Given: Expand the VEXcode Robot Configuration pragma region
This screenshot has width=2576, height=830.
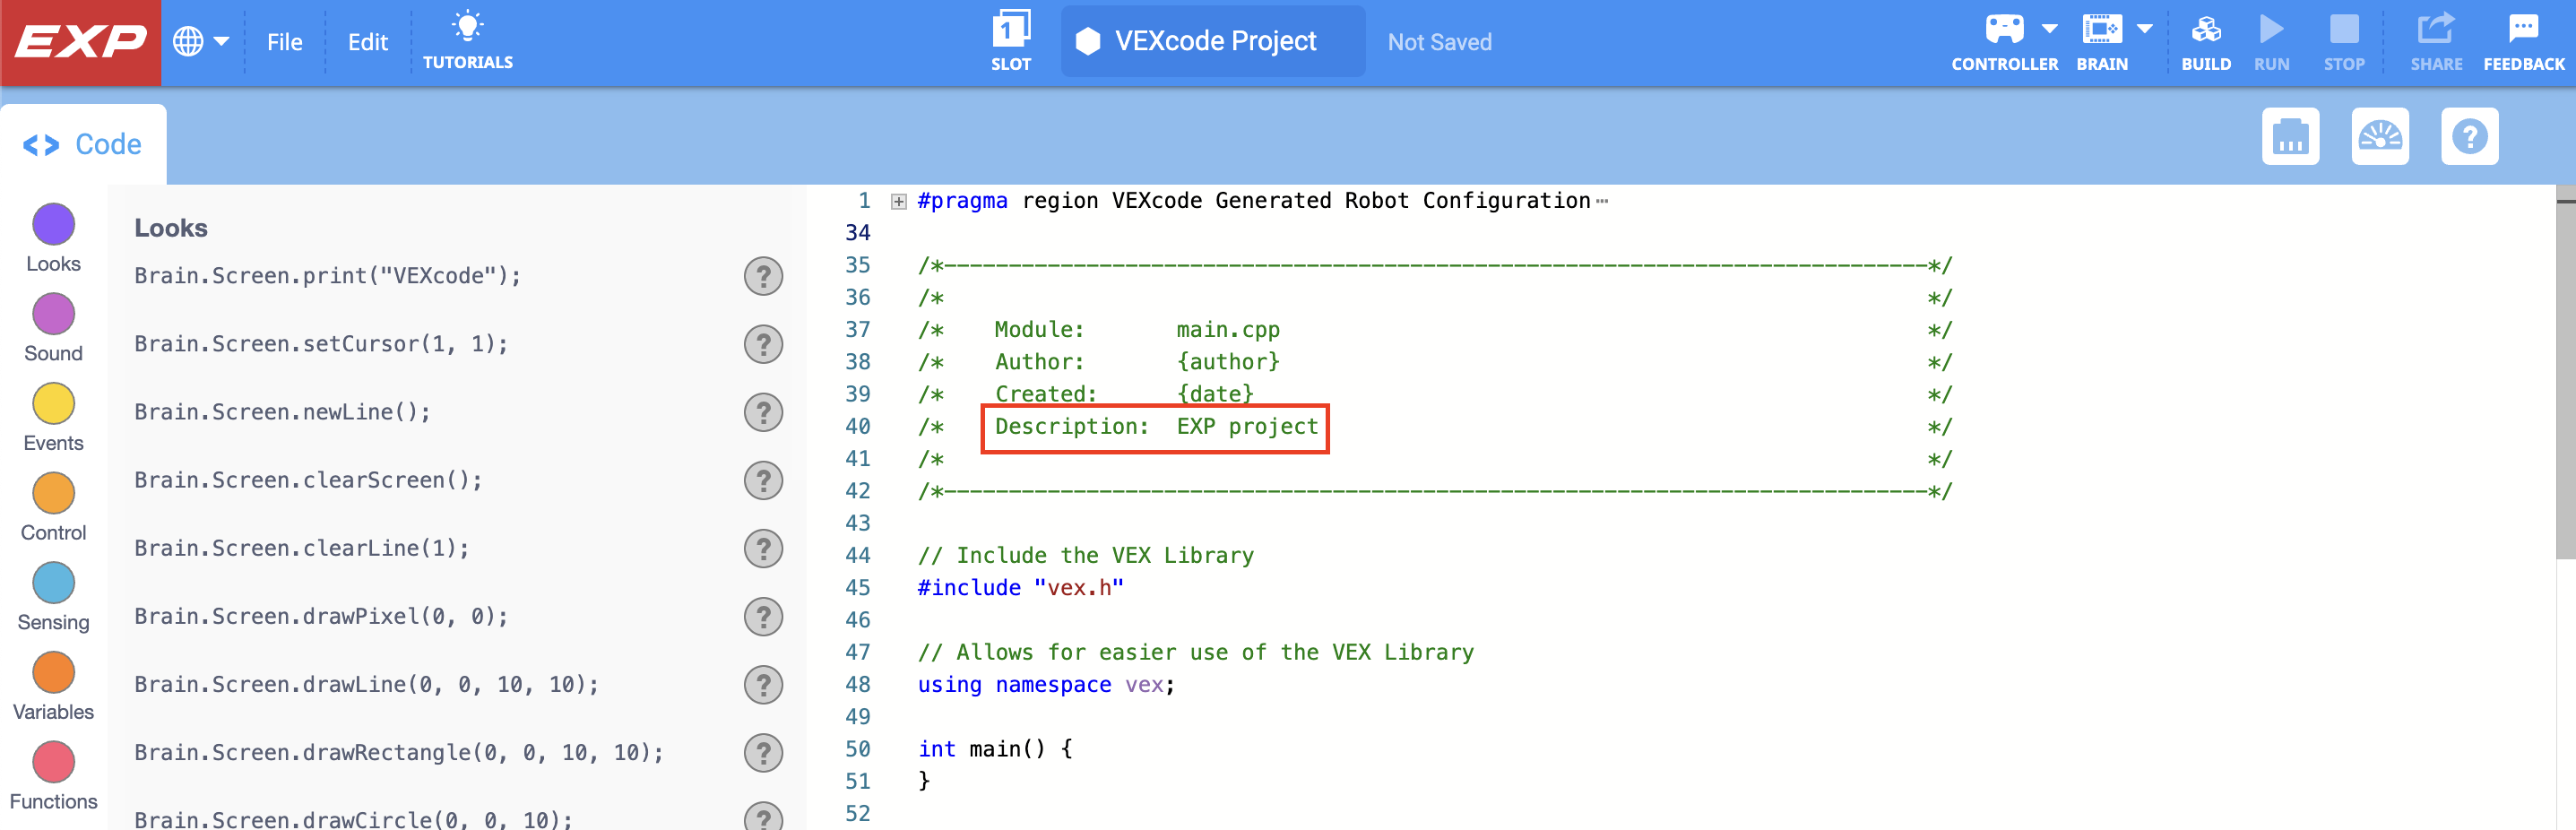Looking at the screenshot, I should (897, 200).
